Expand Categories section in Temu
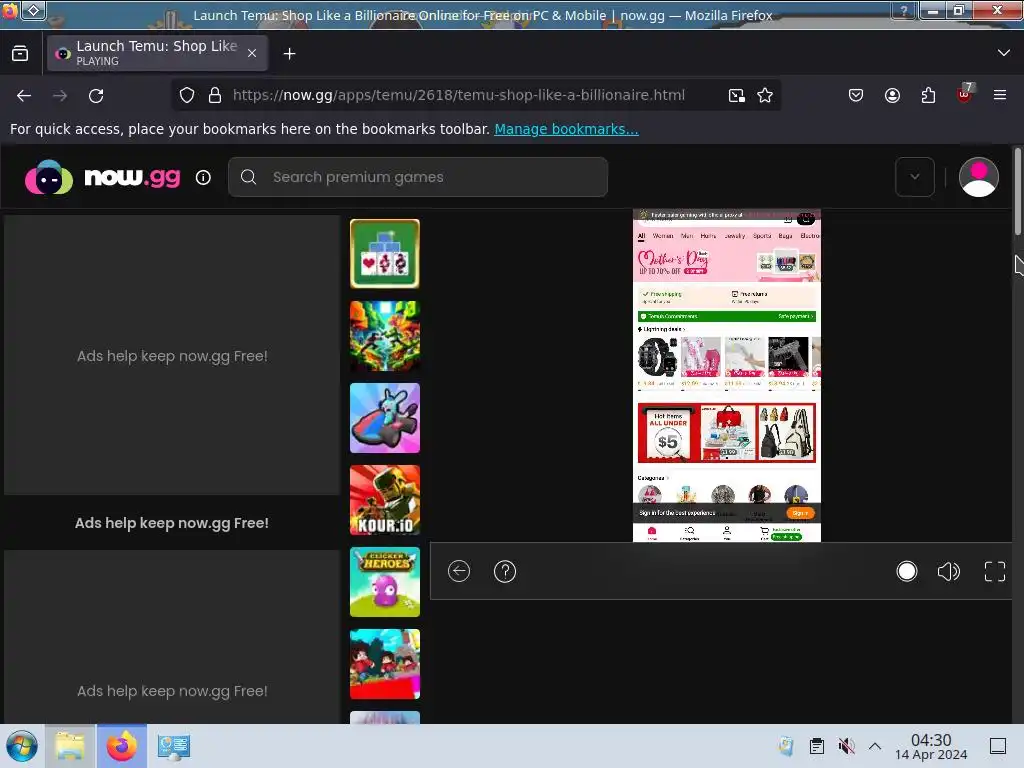Screen dimensions: 1024x768 pos(653,478)
